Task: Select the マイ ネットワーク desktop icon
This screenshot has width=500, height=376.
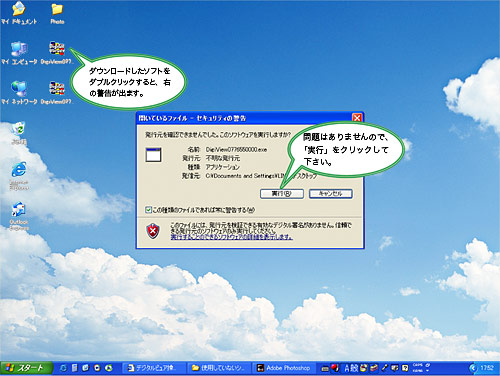Action: (x=19, y=92)
